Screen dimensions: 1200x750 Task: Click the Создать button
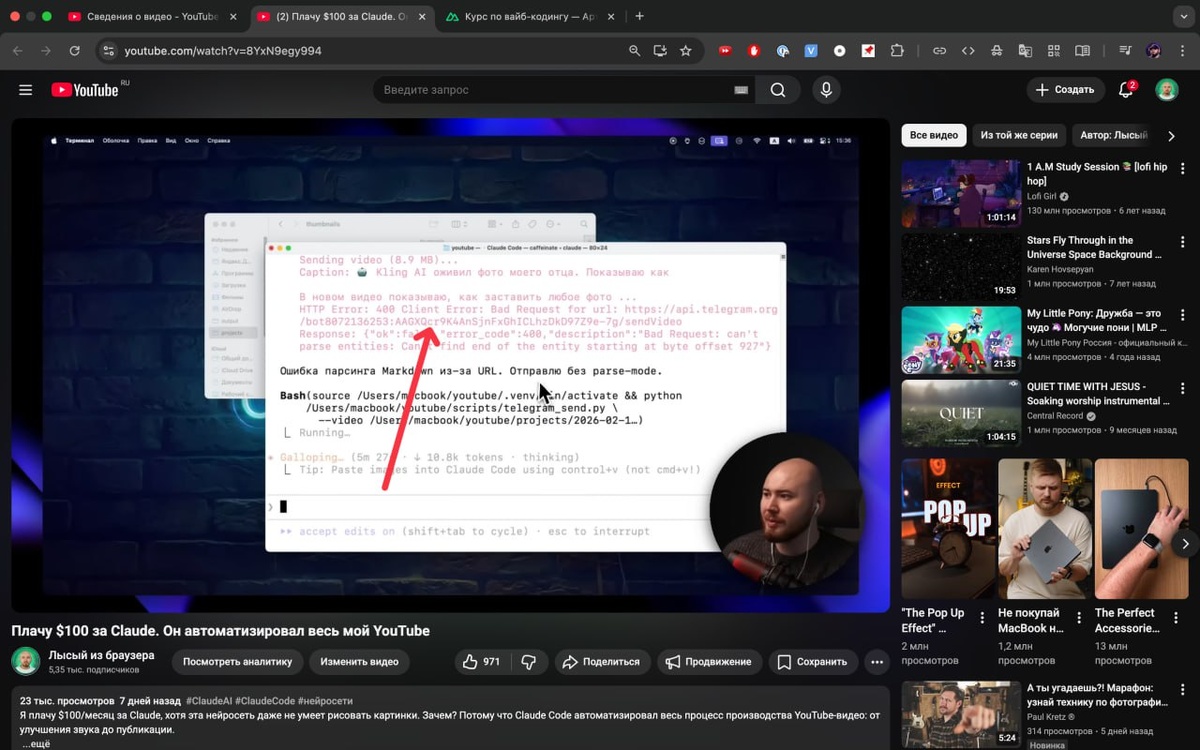click(1066, 90)
